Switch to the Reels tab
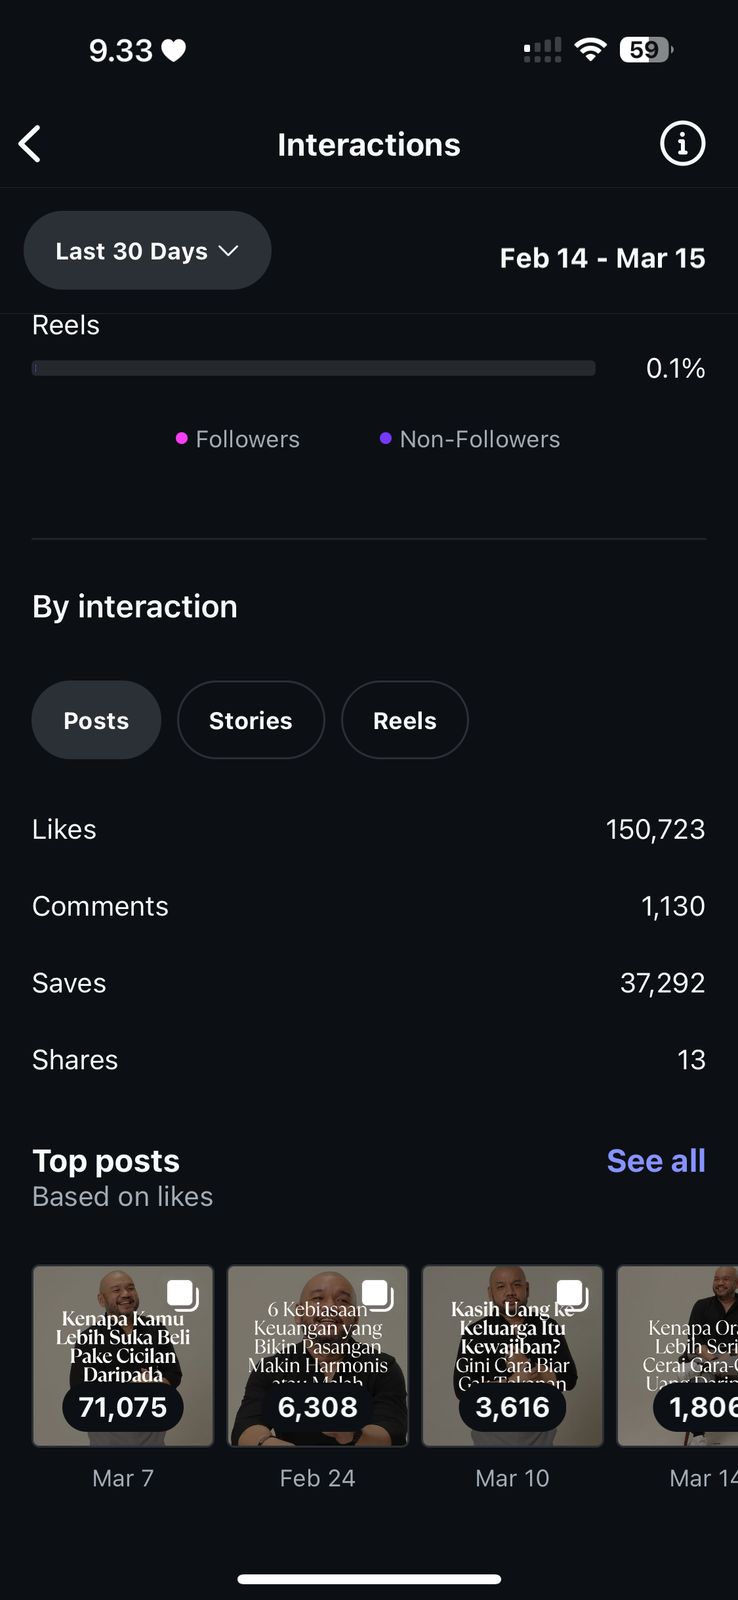Image resolution: width=738 pixels, height=1600 pixels. (x=404, y=720)
